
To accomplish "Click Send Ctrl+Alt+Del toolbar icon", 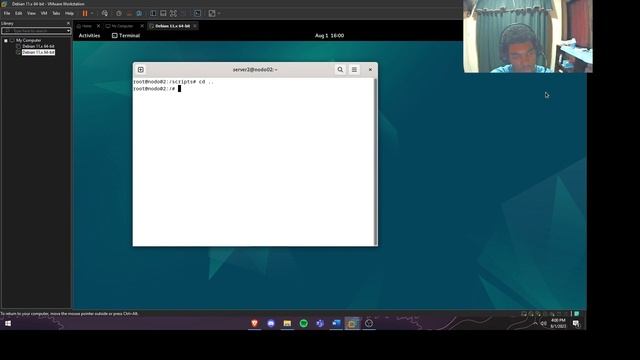I will (105, 13).
